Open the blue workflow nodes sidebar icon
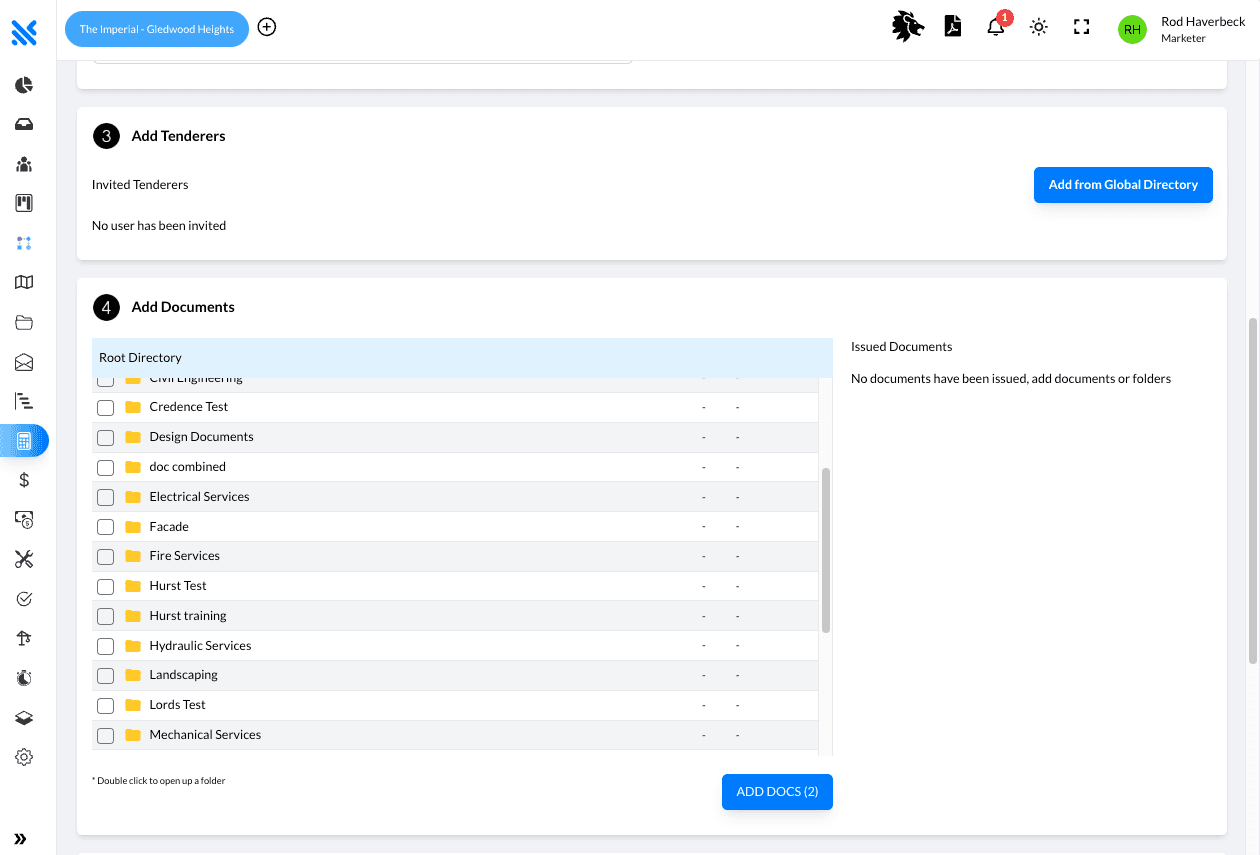This screenshot has height=855, width=1260. pyautogui.click(x=24, y=243)
